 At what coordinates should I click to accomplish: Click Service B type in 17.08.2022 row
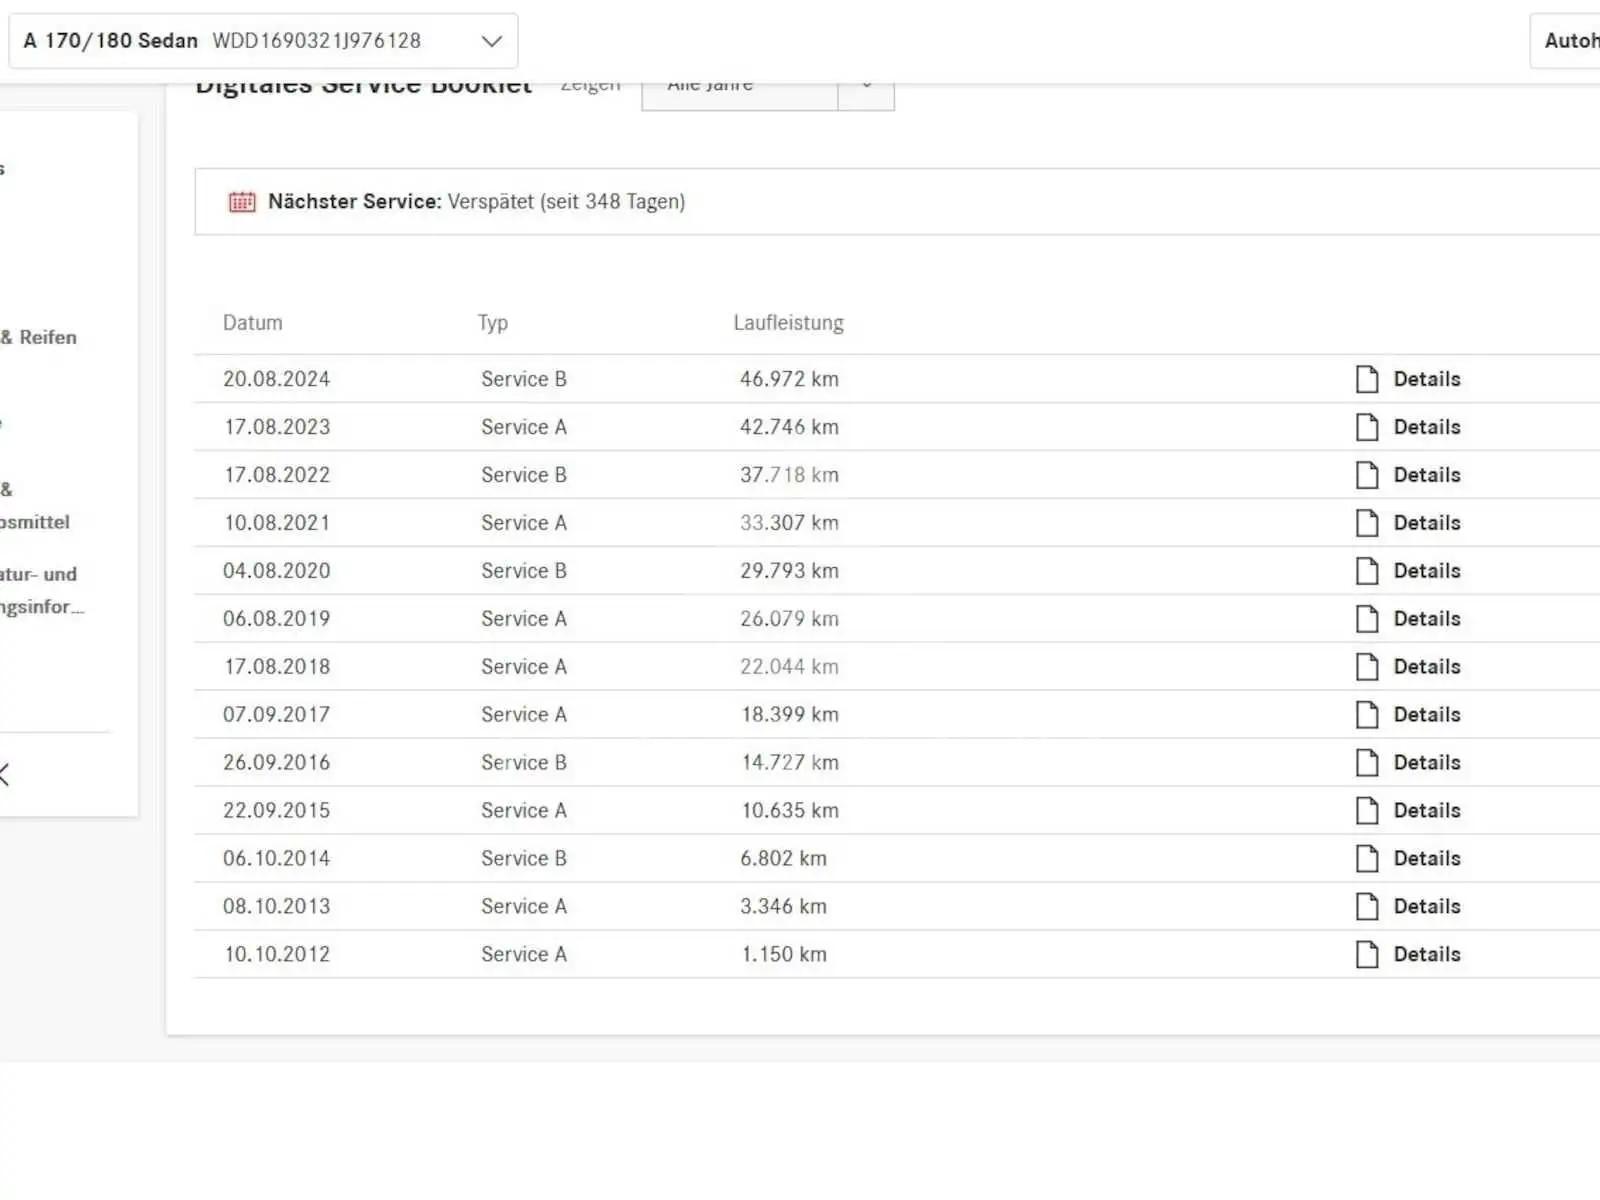pyautogui.click(x=524, y=475)
